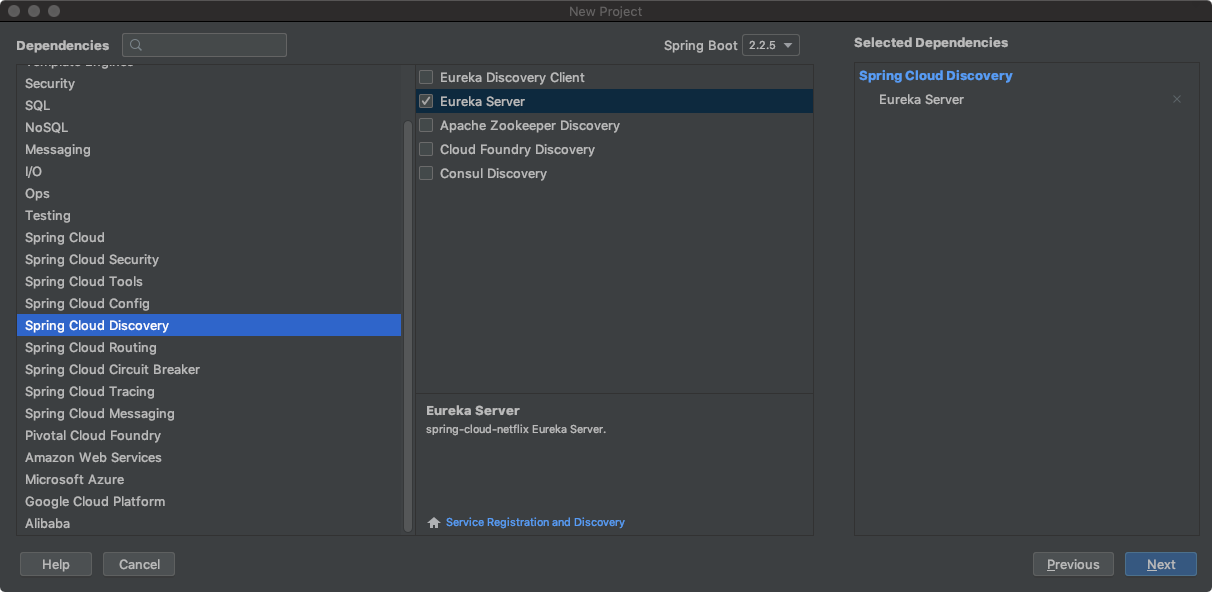Select the Security dependency category
This screenshot has width=1212, height=592.
click(50, 83)
